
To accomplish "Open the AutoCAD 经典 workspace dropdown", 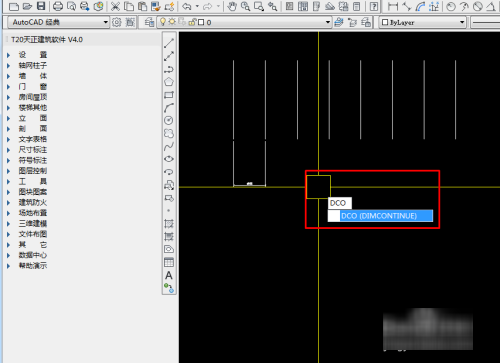I will (58, 22).
